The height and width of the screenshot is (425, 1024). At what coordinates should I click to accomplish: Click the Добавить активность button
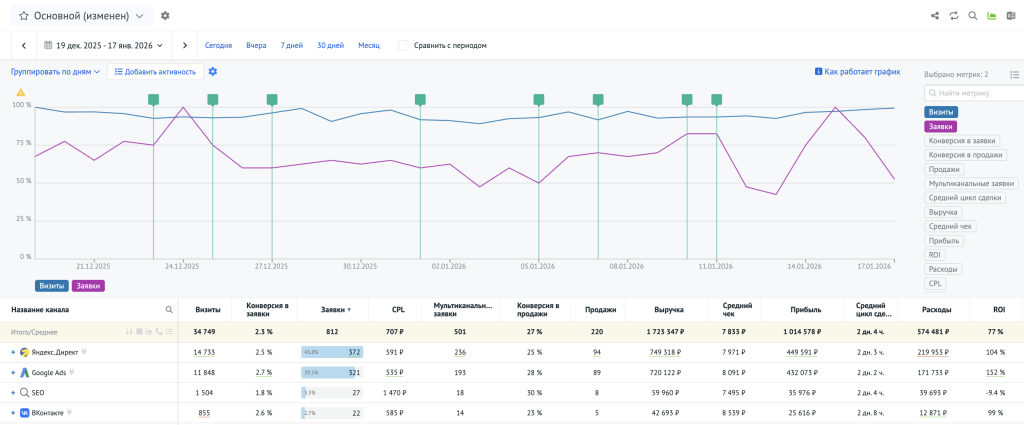pyautogui.click(x=155, y=72)
